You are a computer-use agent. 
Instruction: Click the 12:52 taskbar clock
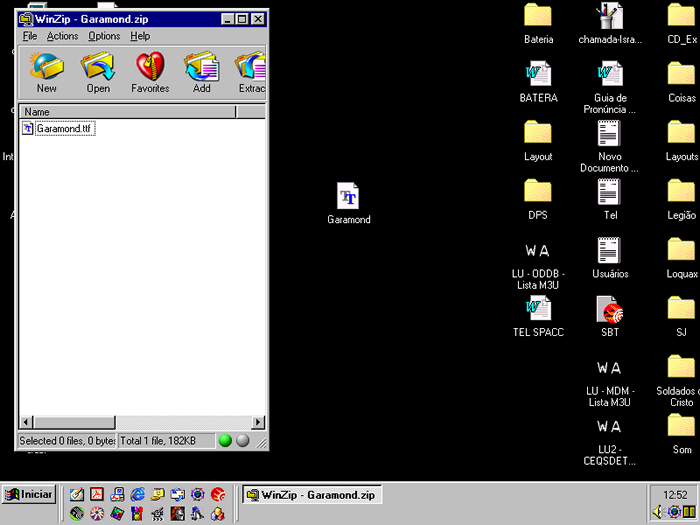coord(675,495)
